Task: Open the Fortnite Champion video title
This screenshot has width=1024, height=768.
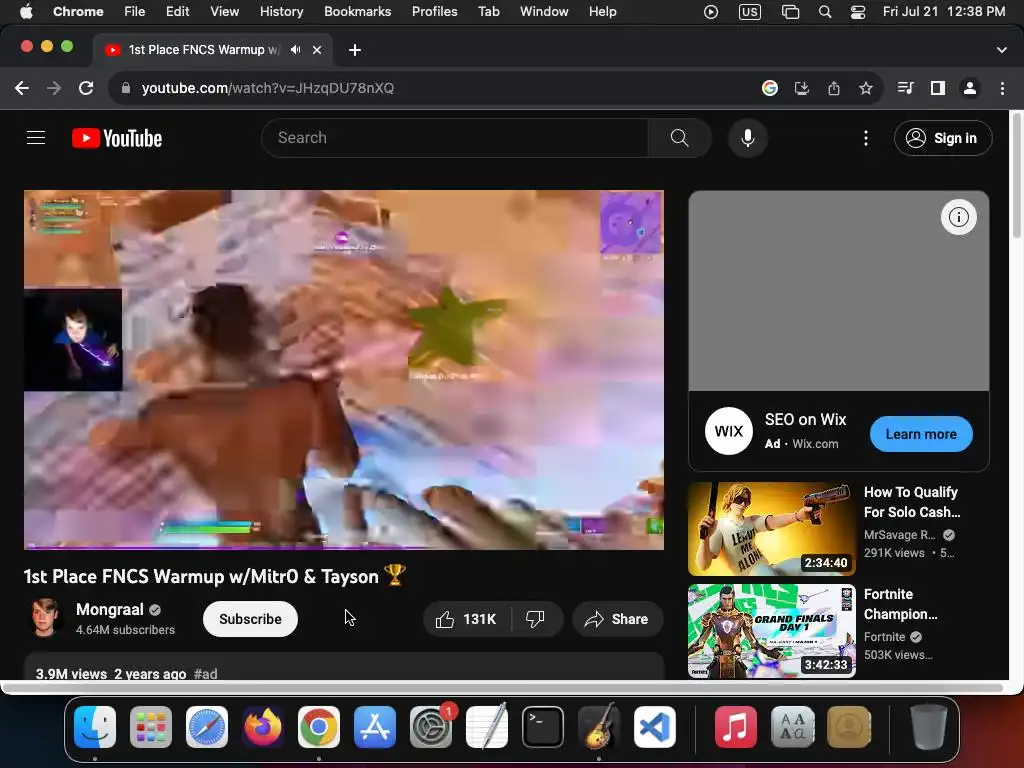Action: [901, 604]
